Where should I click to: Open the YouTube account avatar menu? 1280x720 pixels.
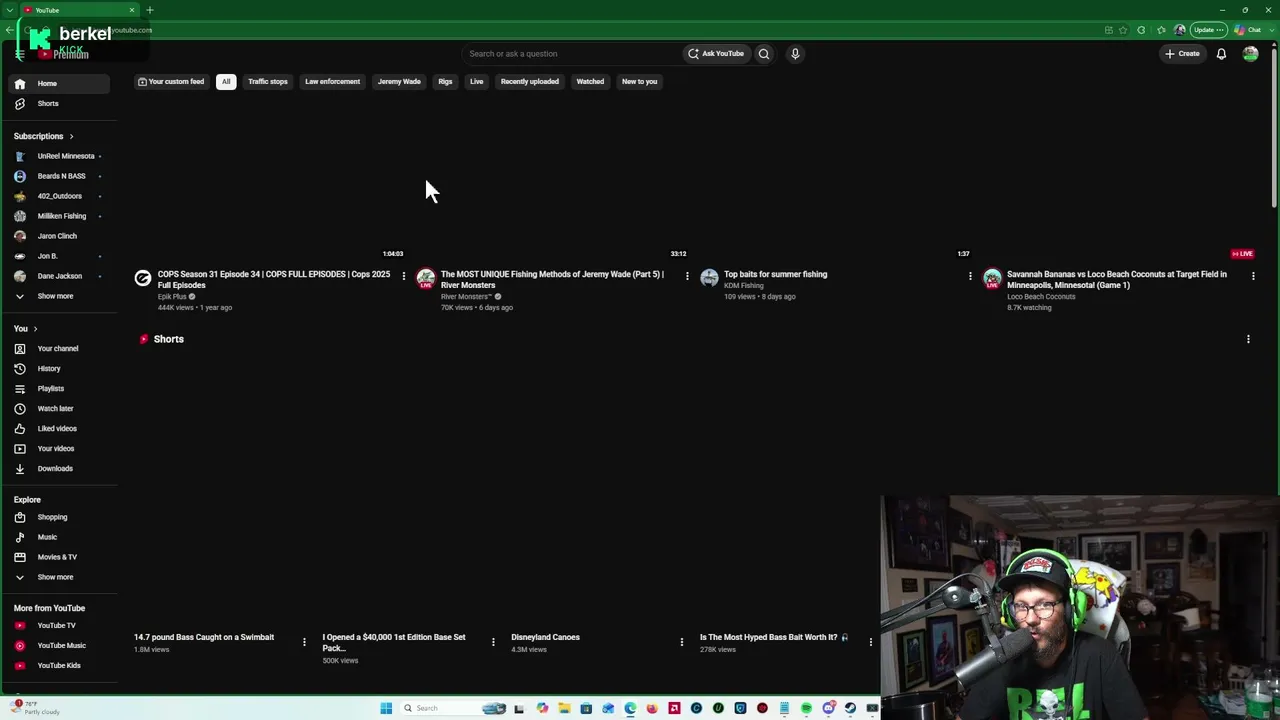(x=1250, y=54)
